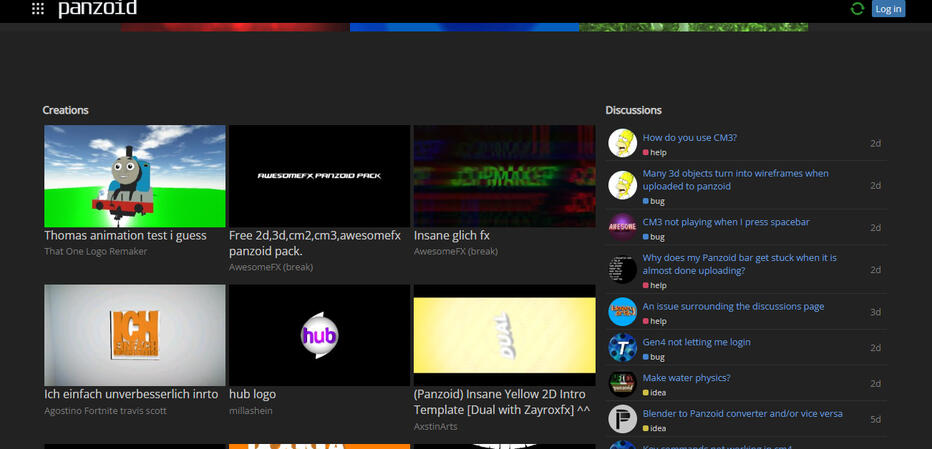Viewport: 932px width, 449px height.
Task: Click green banner segment at top
Action: [x=693, y=27]
